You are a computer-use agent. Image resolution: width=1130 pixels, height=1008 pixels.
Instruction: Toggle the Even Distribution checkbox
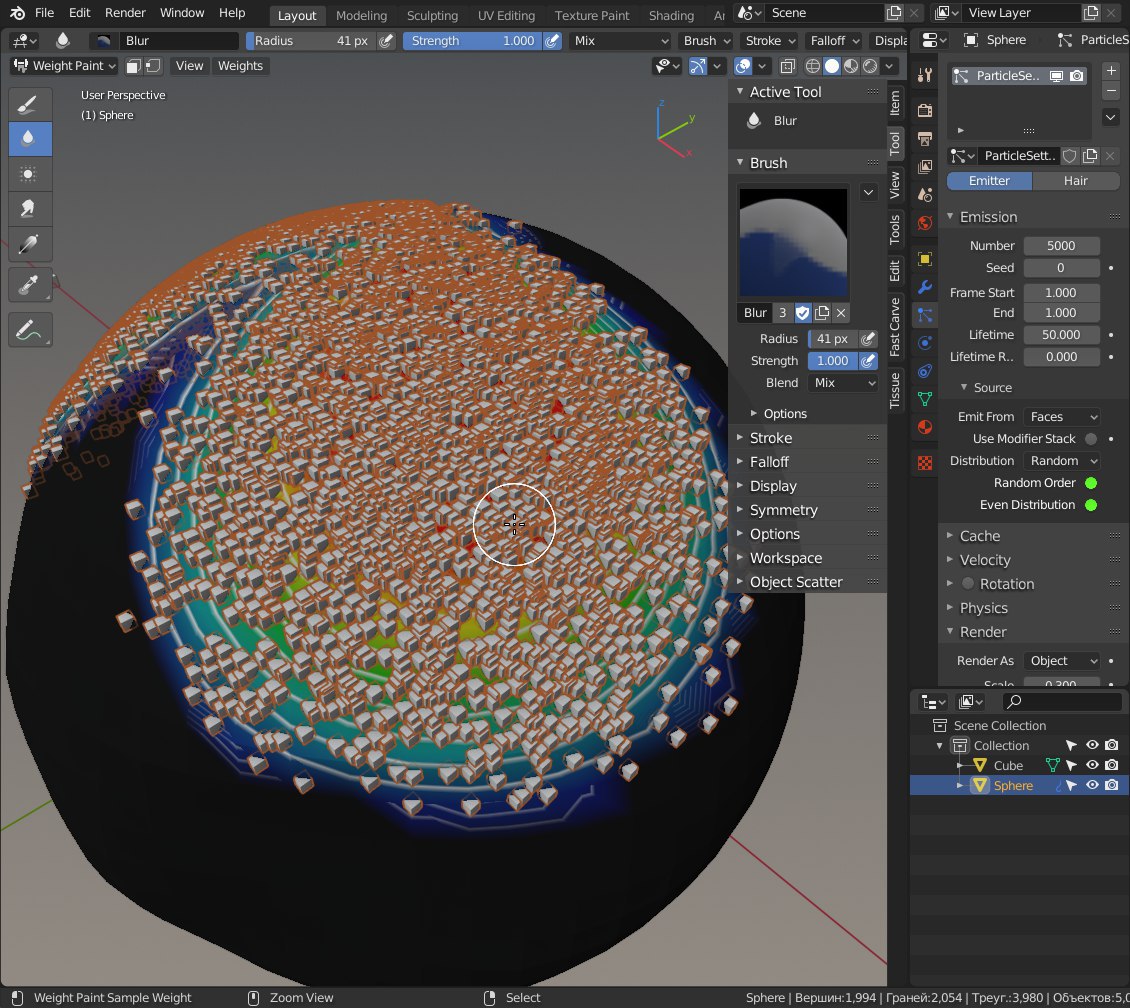1090,505
